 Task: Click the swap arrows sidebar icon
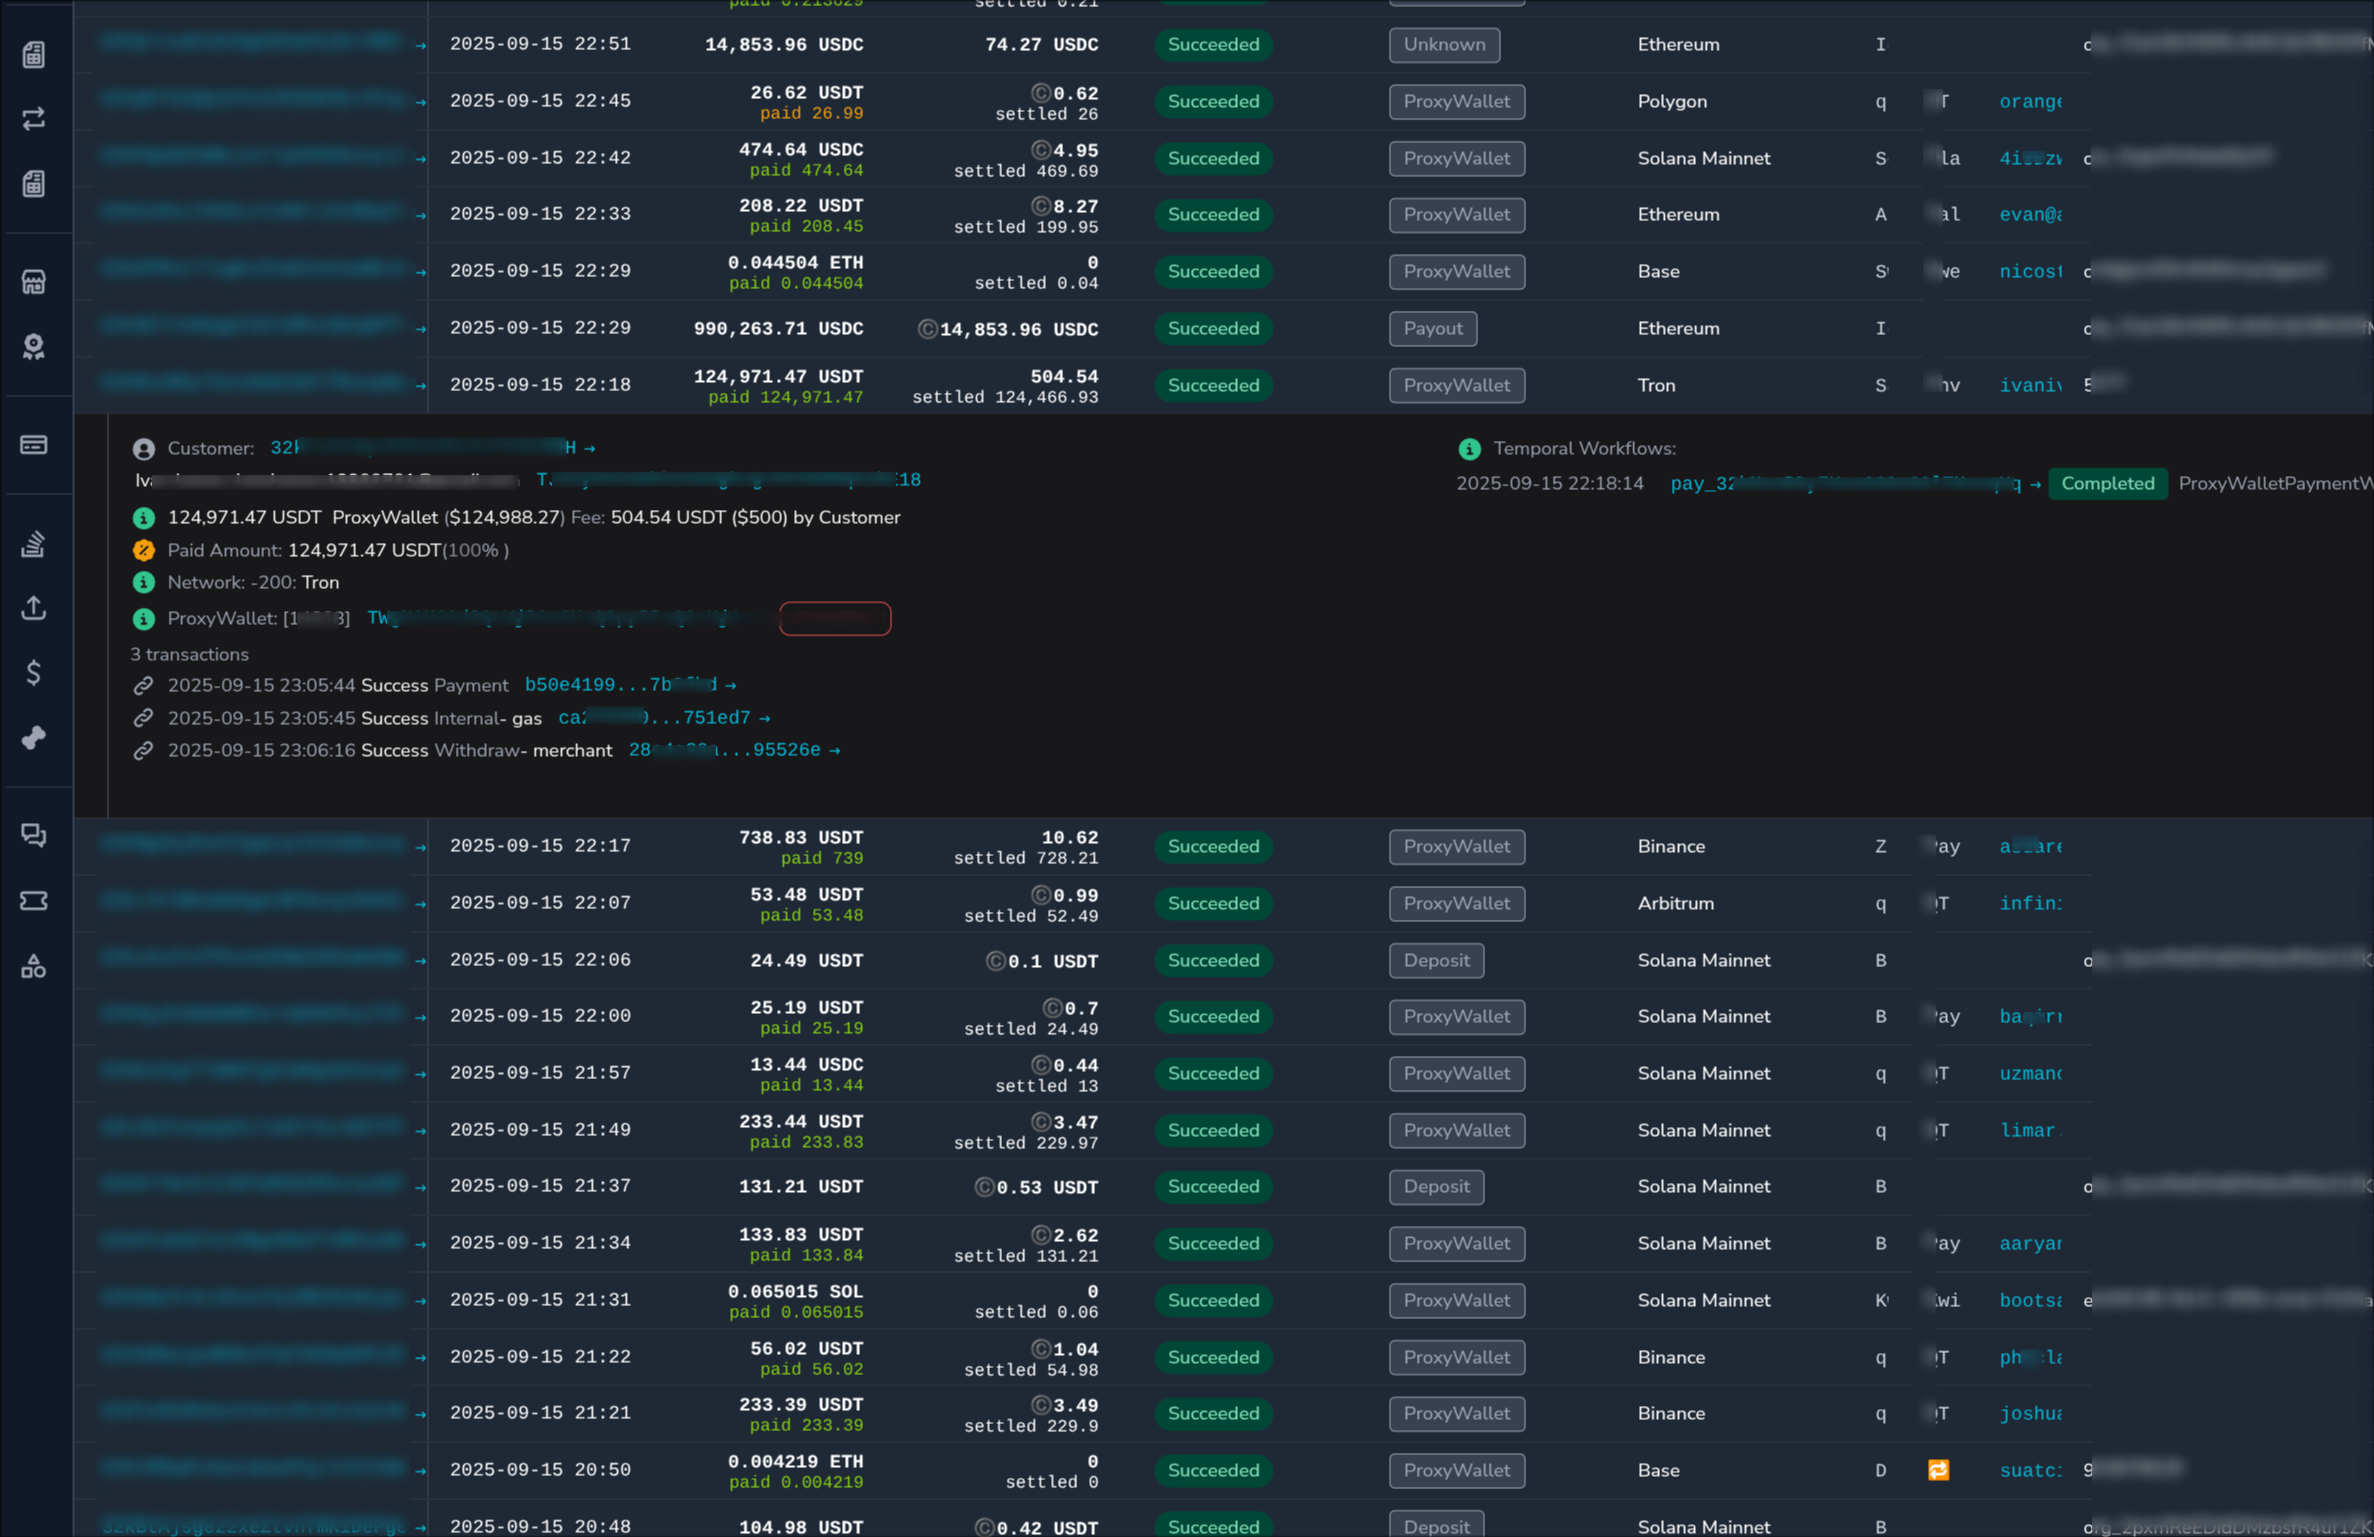(x=34, y=119)
